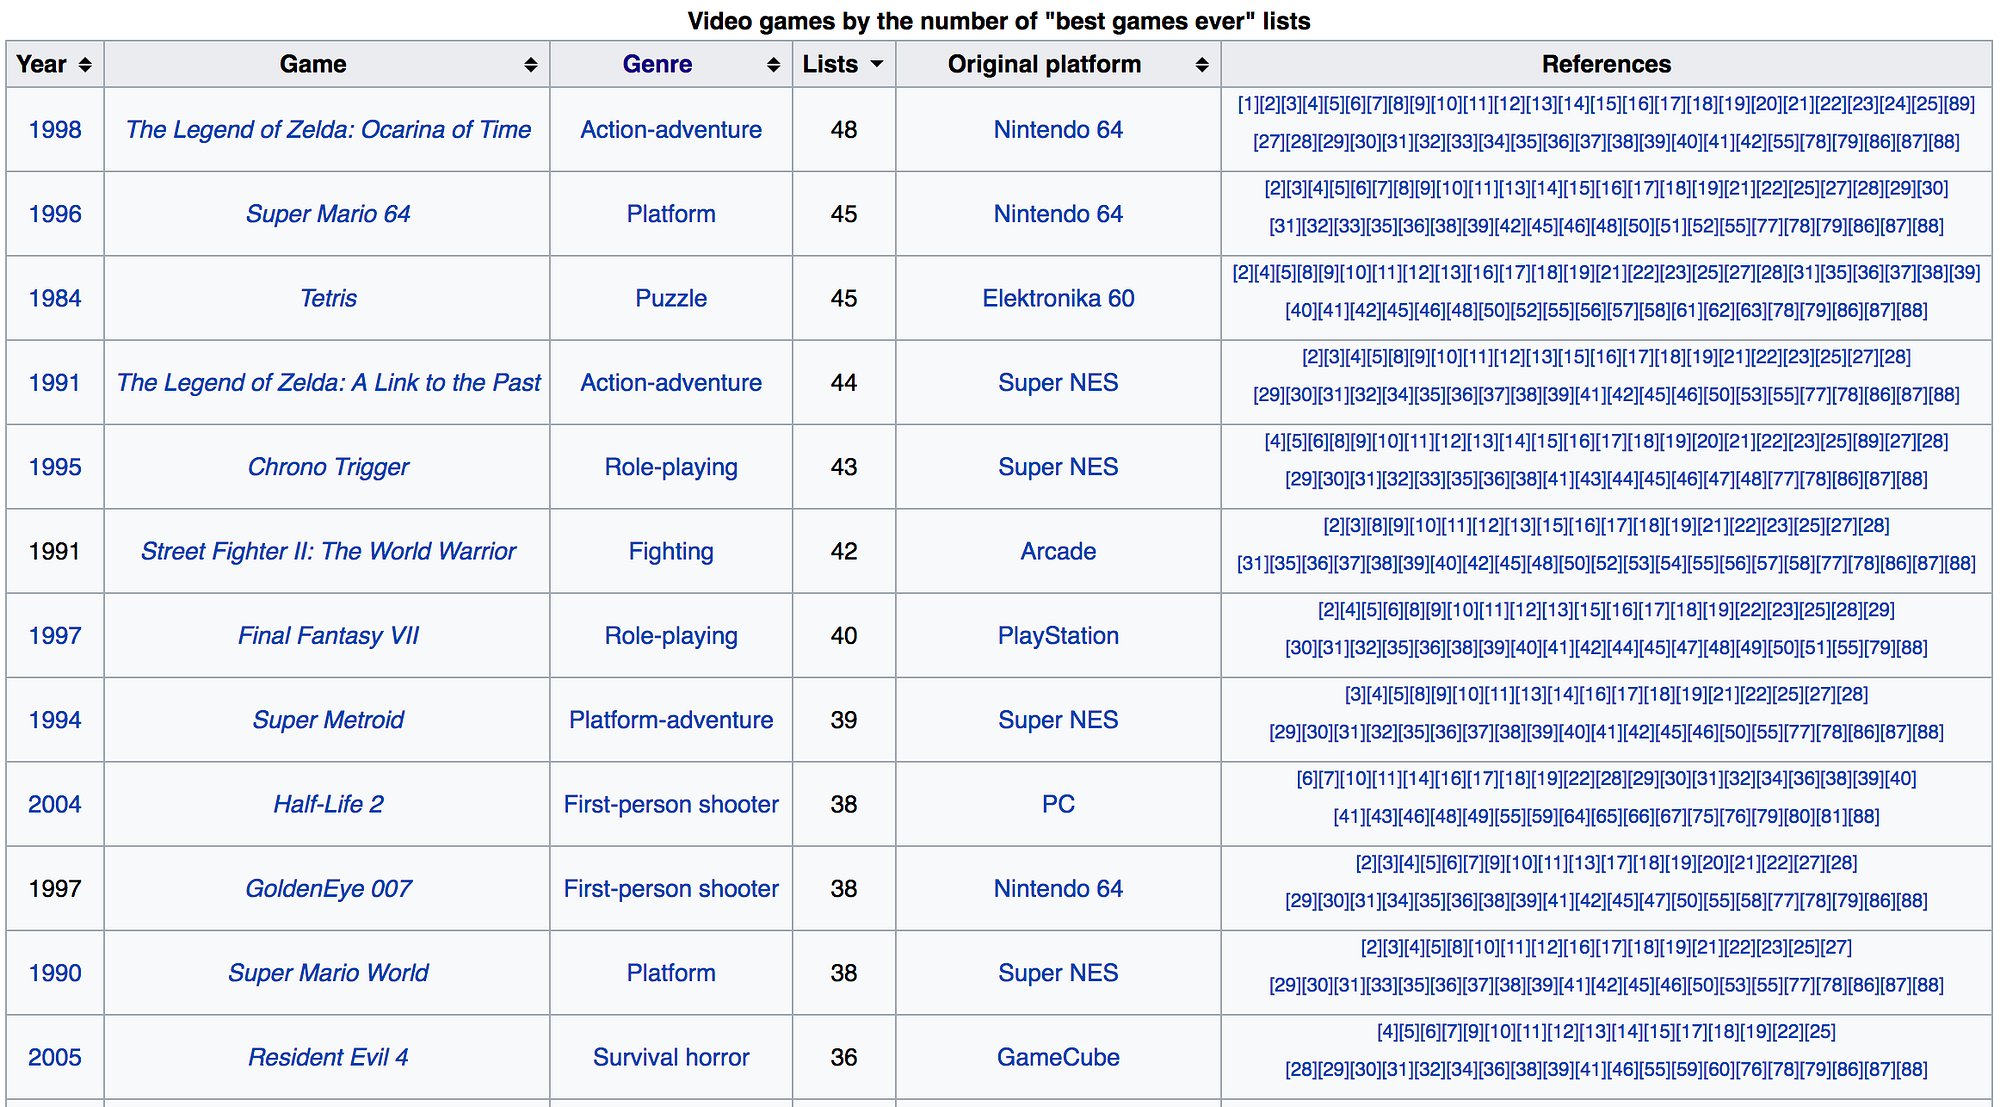The width and height of the screenshot is (2000, 1107).
Task: Click the PlayStation platform link
Action: [1058, 636]
